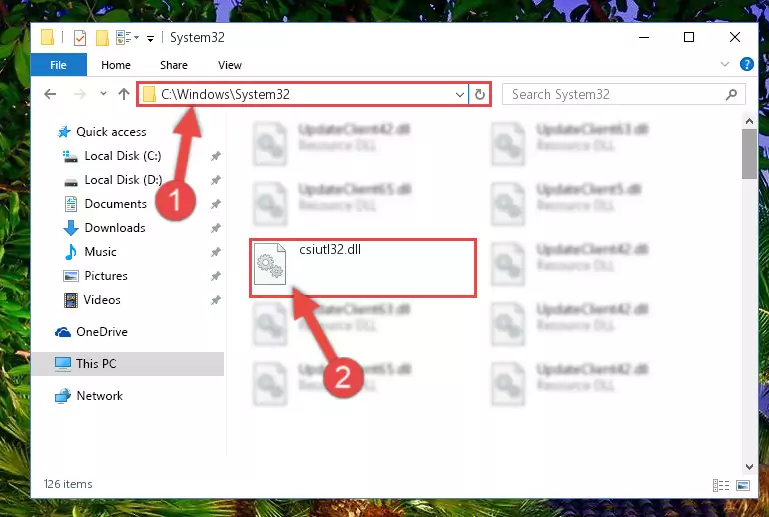Click the New folder quick access icon
The width and height of the screenshot is (769, 517).
102,38
